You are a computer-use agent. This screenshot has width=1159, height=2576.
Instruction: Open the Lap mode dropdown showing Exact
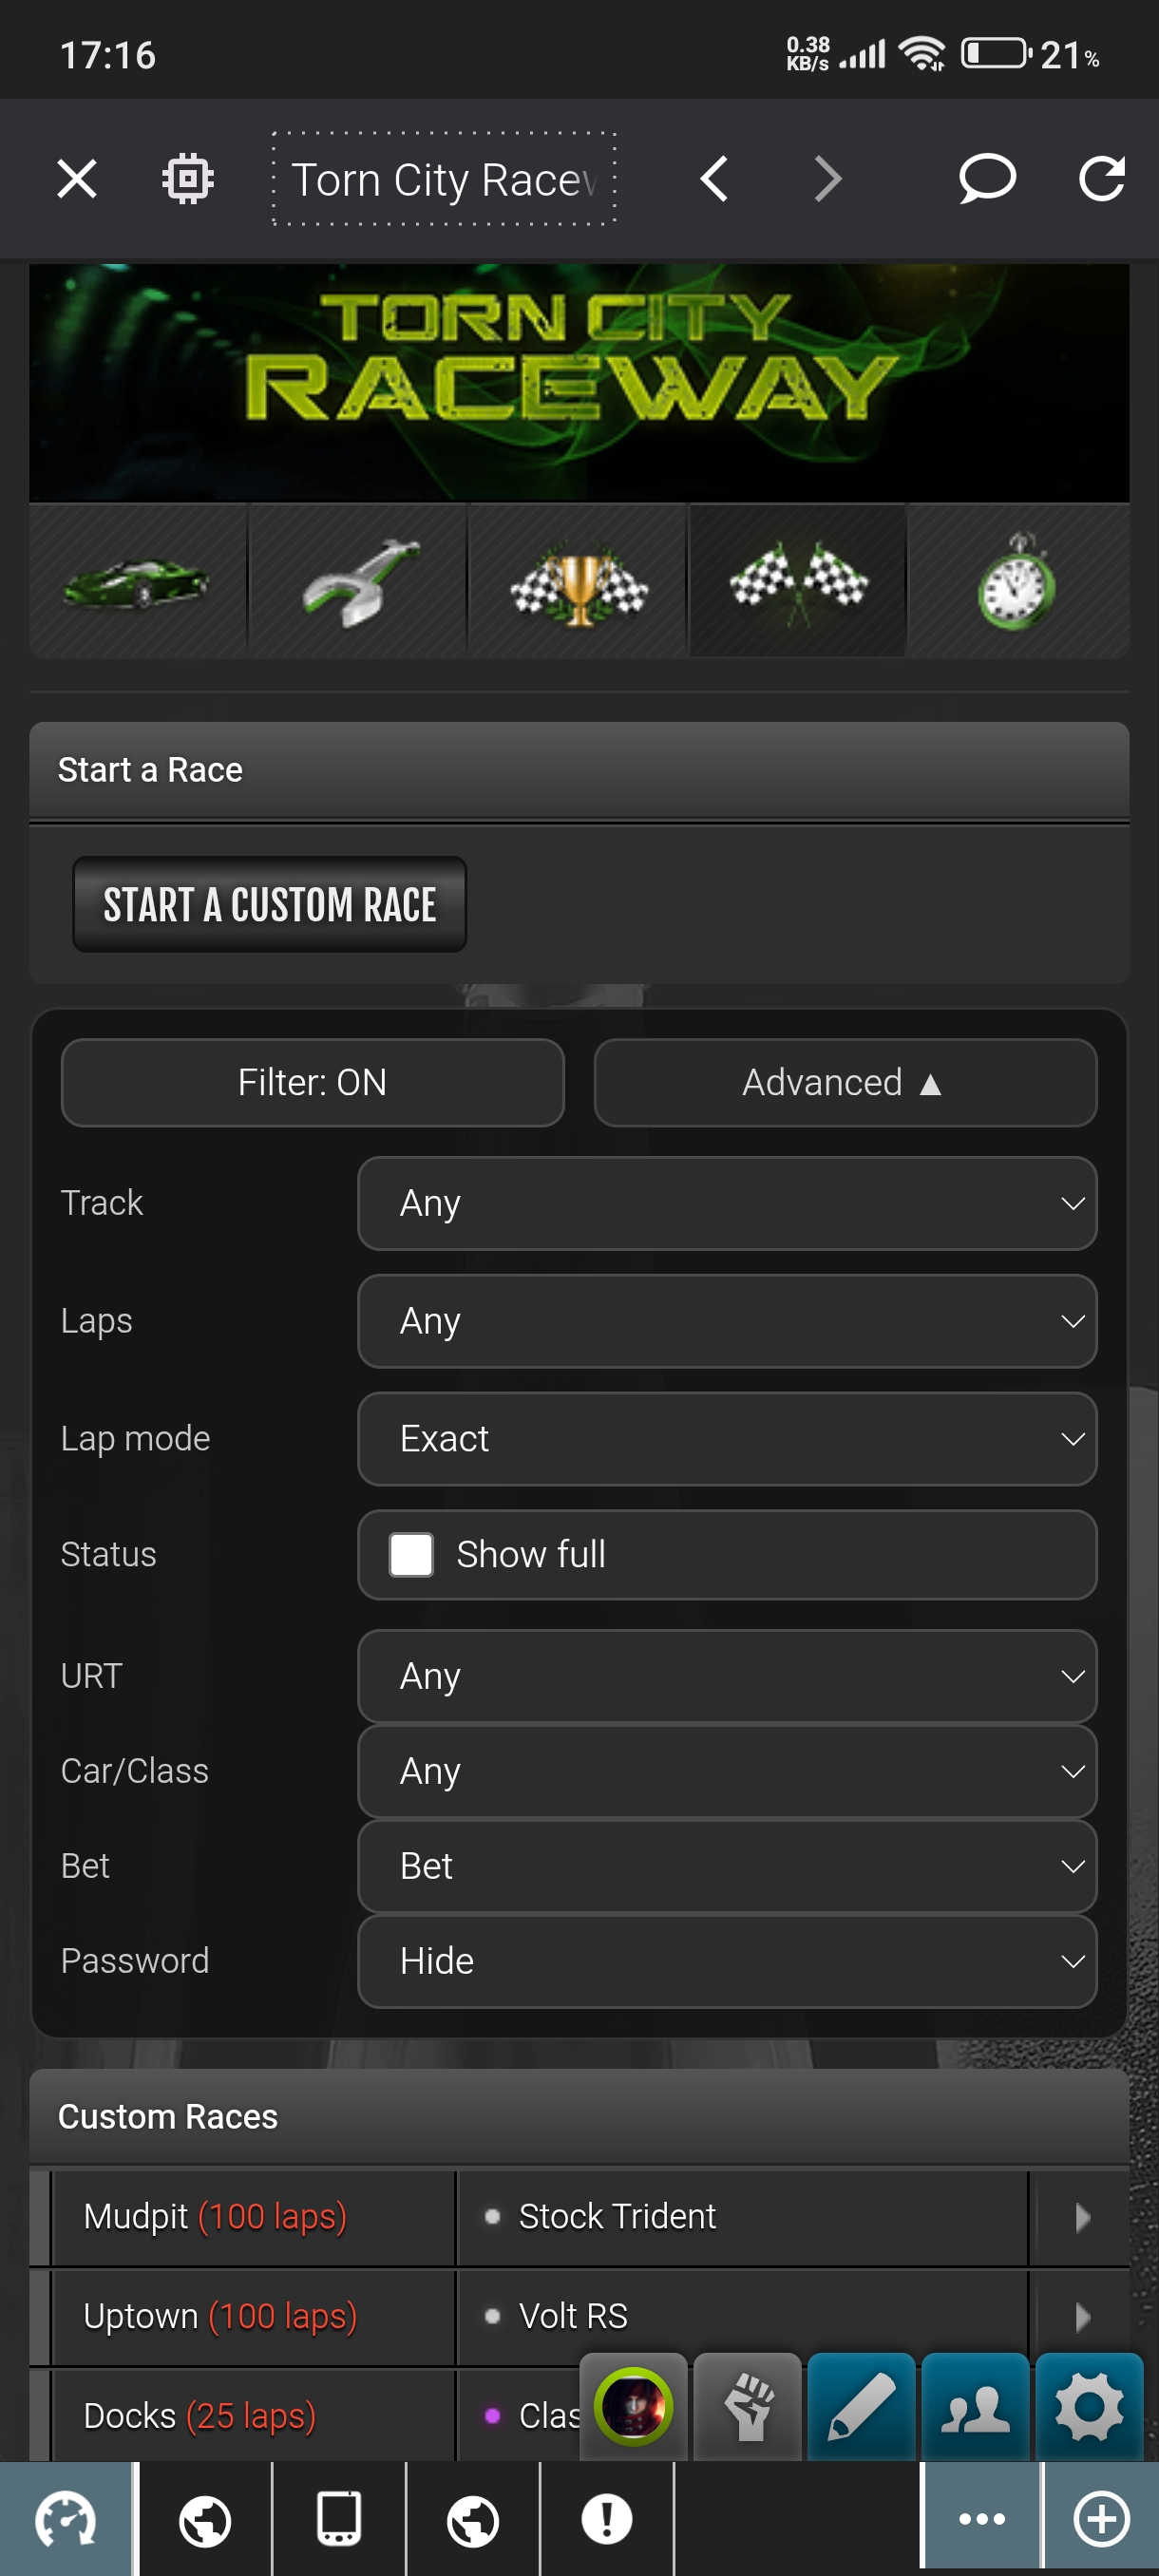pos(727,1439)
